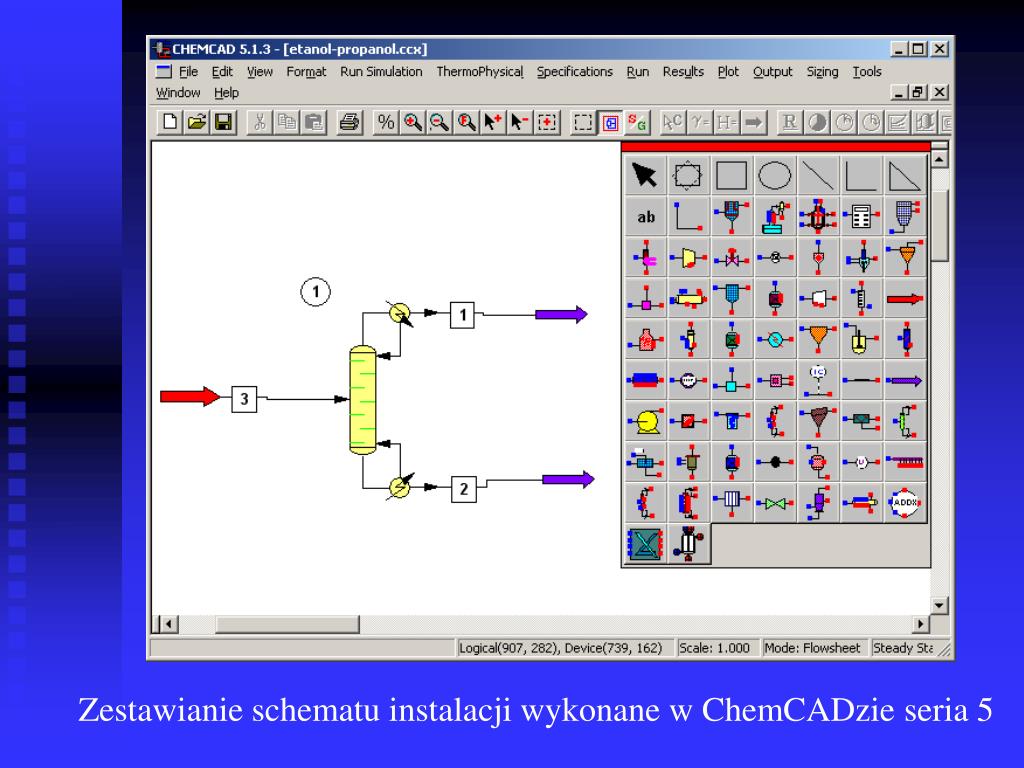Click the arrow with plus sign icon
Screen dimensions: 1024x768
tap(492, 122)
